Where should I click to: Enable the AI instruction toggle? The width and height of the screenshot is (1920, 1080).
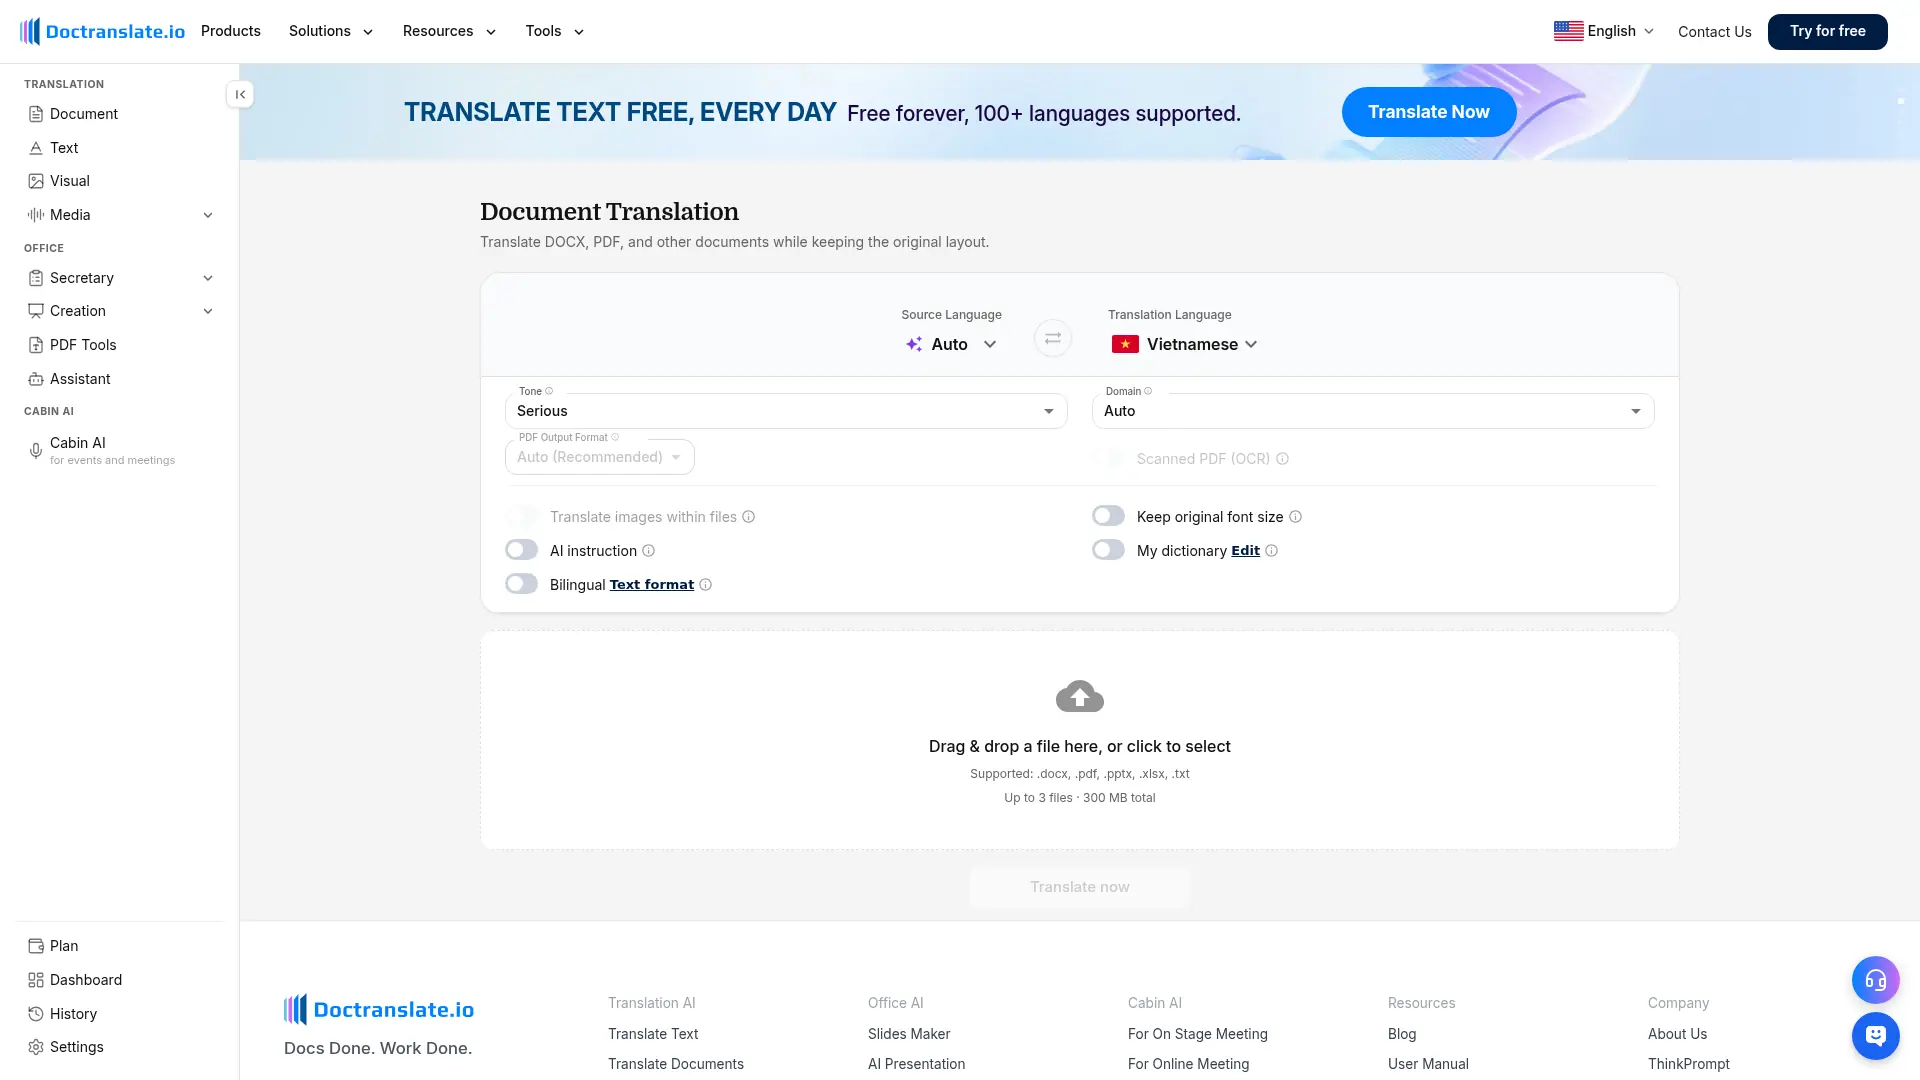[x=521, y=550]
